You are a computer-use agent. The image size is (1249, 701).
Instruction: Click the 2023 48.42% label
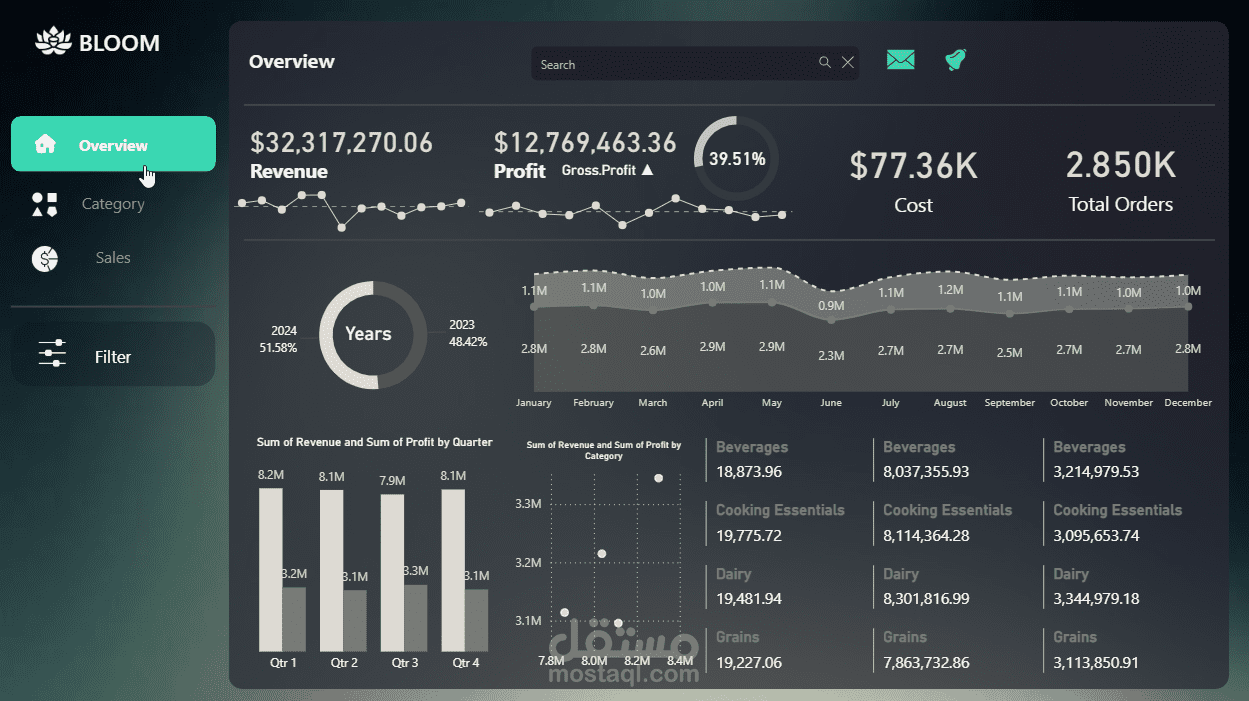[468, 333]
